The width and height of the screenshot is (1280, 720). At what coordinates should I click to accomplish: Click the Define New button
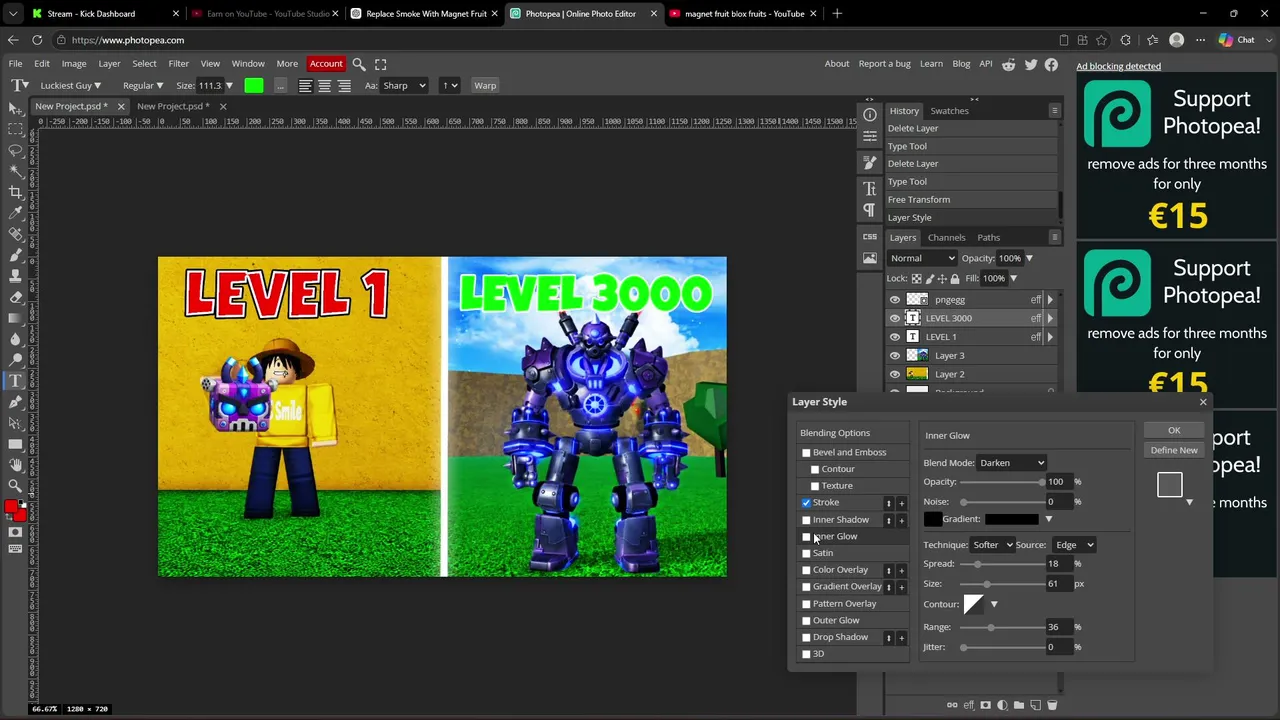pos(1174,450)
